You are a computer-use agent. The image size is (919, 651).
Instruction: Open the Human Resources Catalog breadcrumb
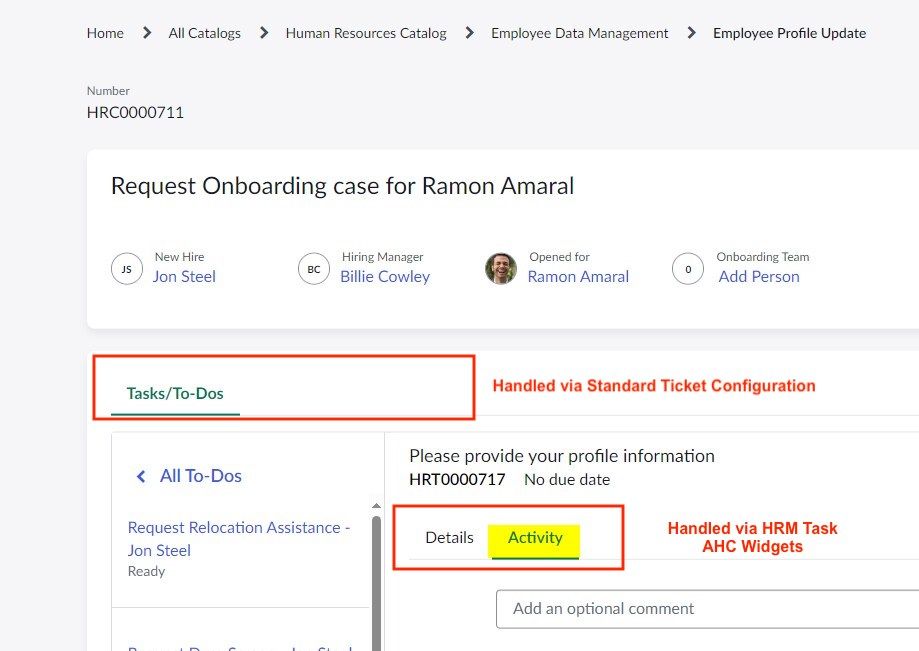click(365, 32)
